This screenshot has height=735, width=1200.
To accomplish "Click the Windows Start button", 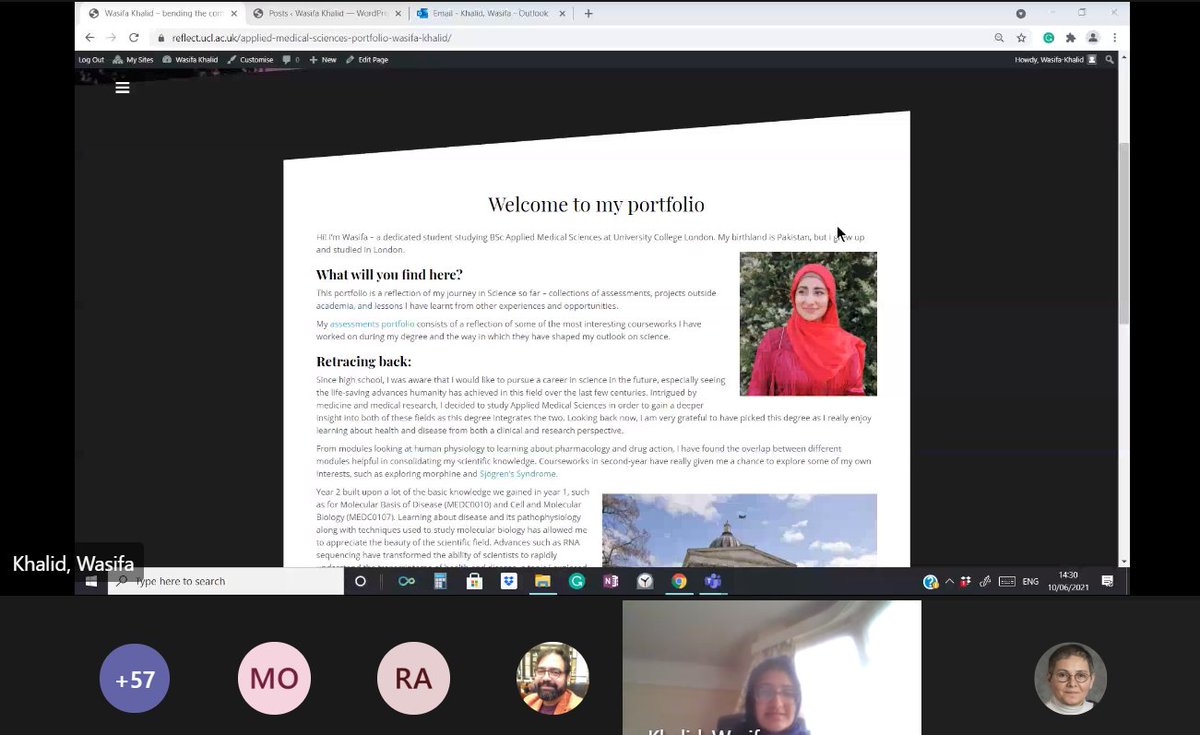I will point(91,581).
